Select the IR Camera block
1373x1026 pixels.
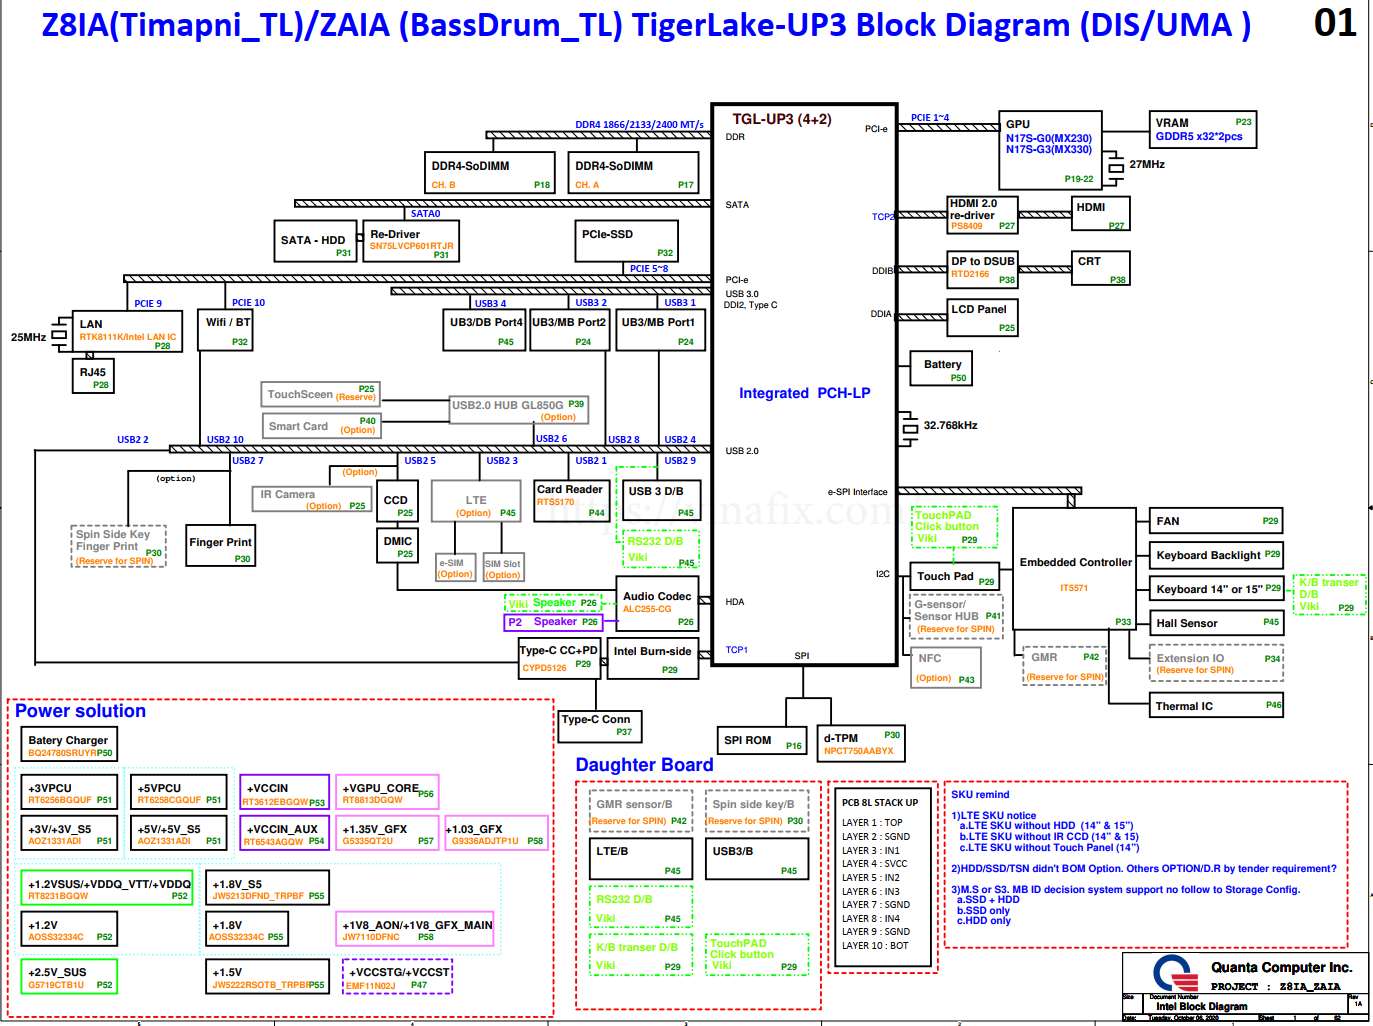(x=312, y=499)
